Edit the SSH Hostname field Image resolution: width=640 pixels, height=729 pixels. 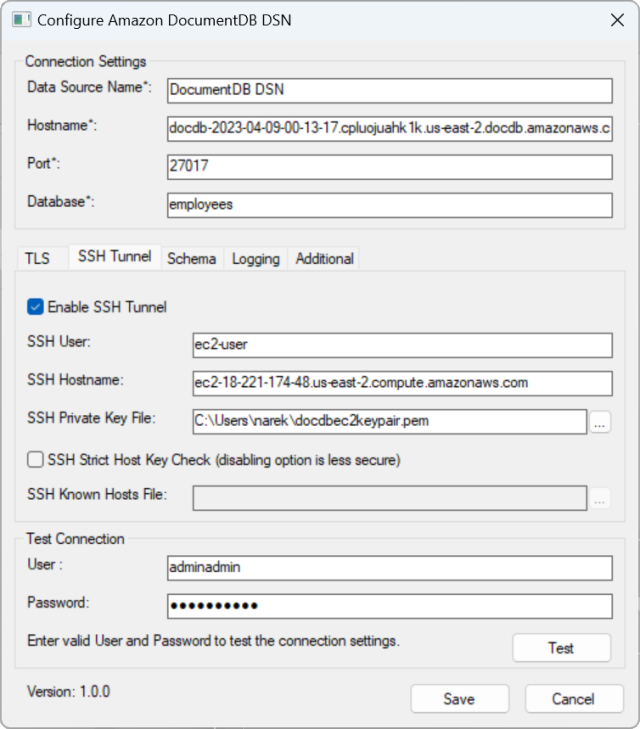pos(401,383)
